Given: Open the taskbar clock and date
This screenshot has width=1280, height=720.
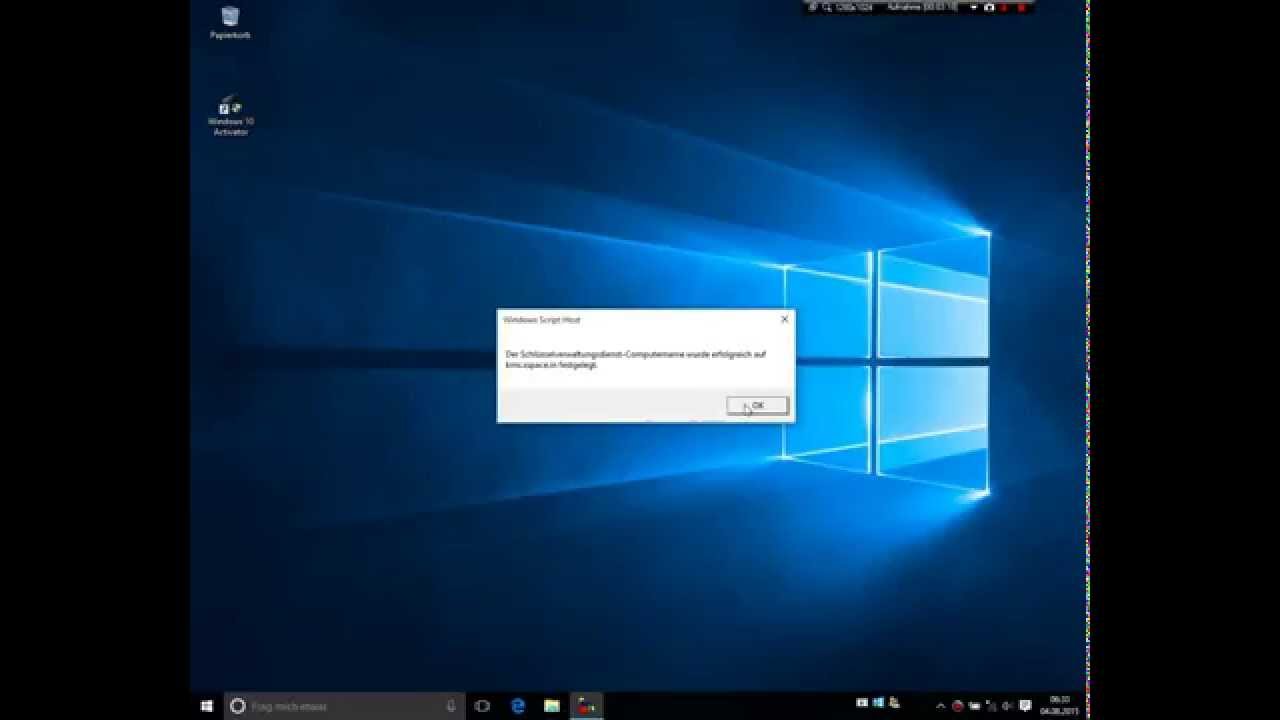Looking at the screenshot, I should click(1058, 706).
